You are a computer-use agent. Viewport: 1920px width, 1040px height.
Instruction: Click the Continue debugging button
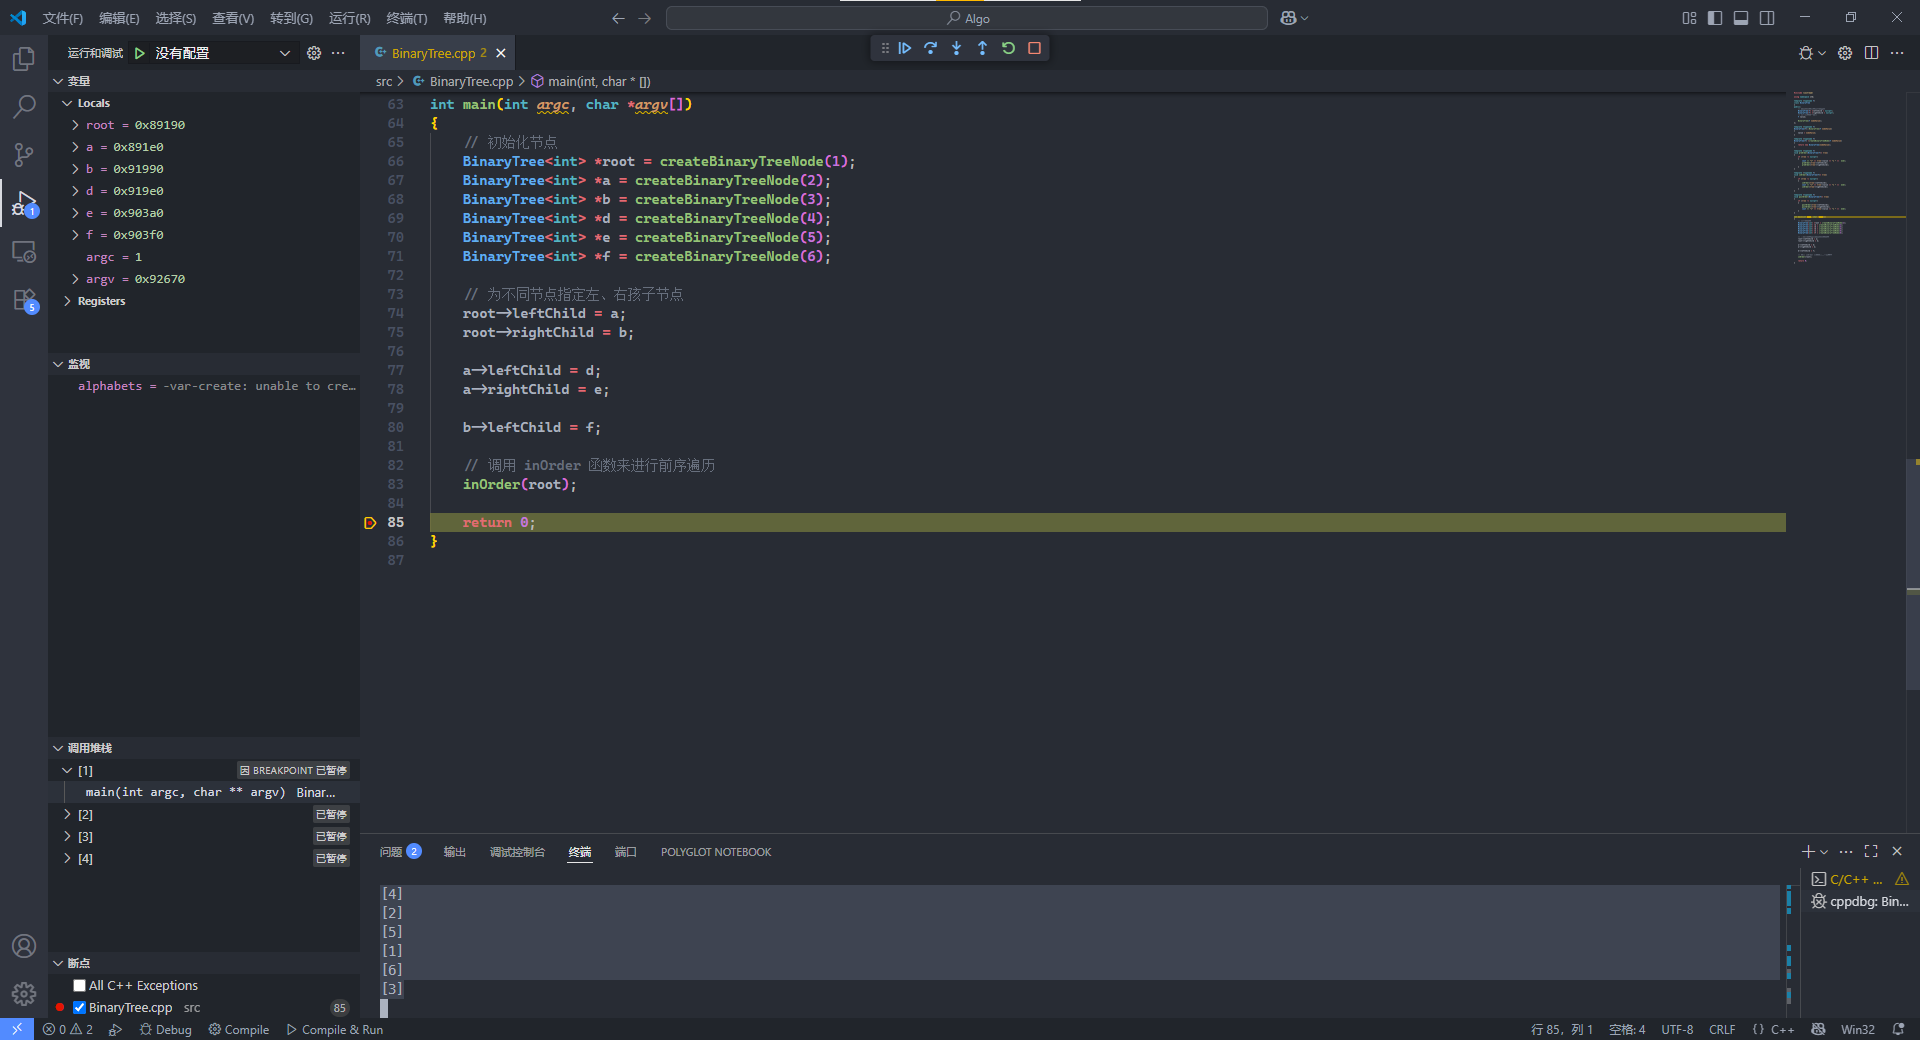pos(905,48)
